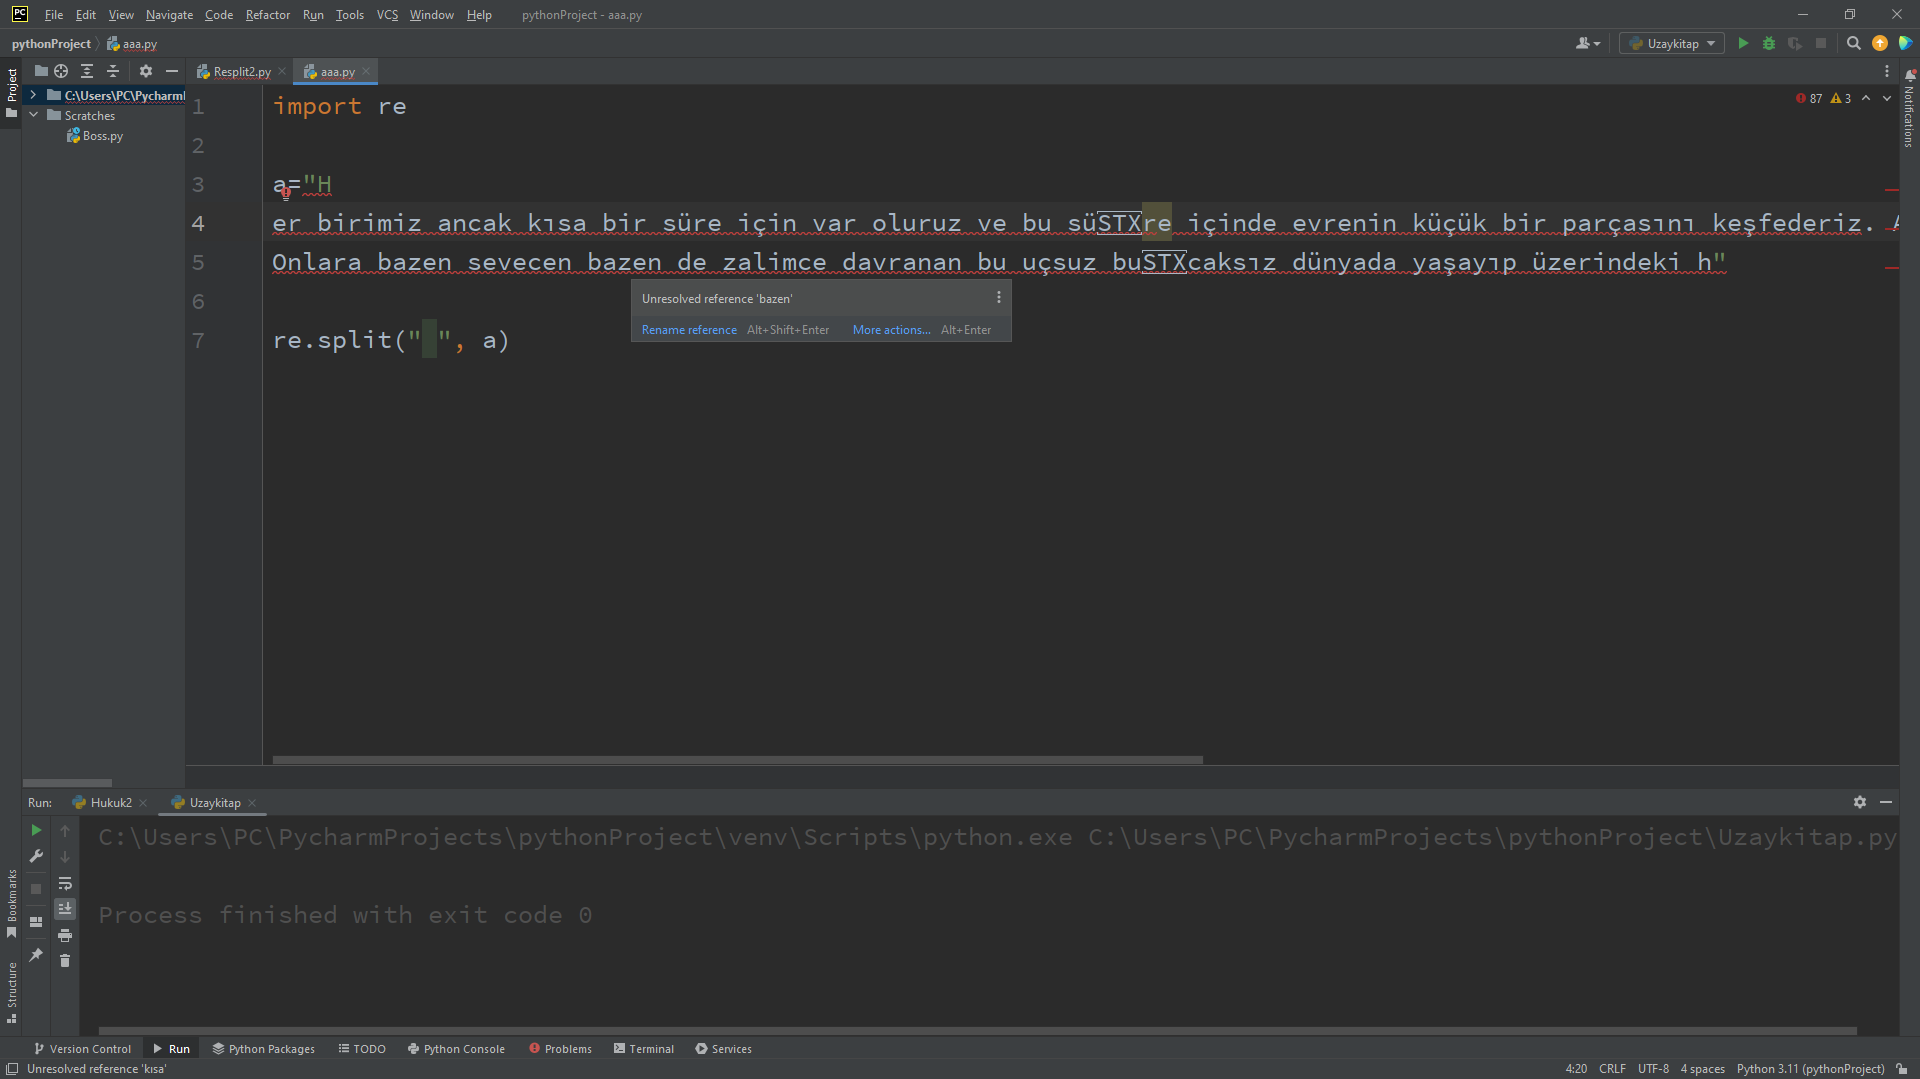Click the trash icon to clear run output
Screen dimensions: 1920x1079
pos(65,961)
